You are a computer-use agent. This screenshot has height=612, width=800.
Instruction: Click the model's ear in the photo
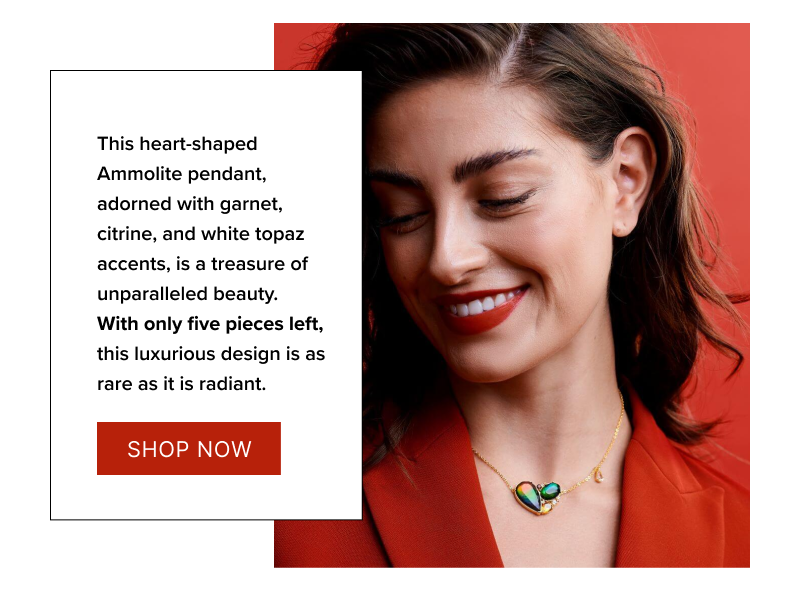pos(633,181)
